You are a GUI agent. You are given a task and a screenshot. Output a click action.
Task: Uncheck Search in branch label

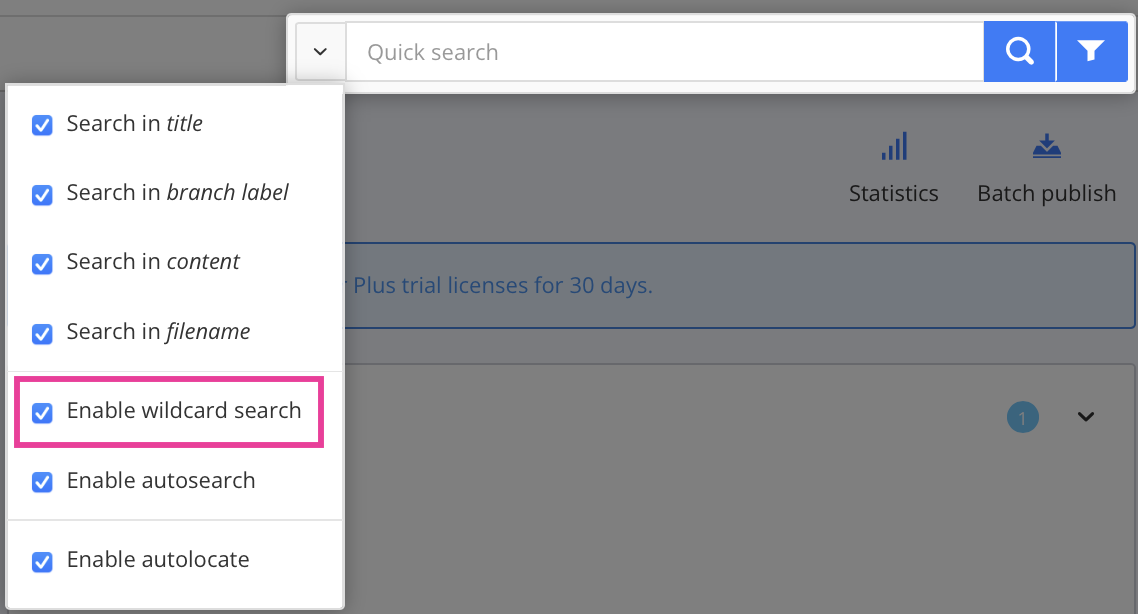point(42,195)
